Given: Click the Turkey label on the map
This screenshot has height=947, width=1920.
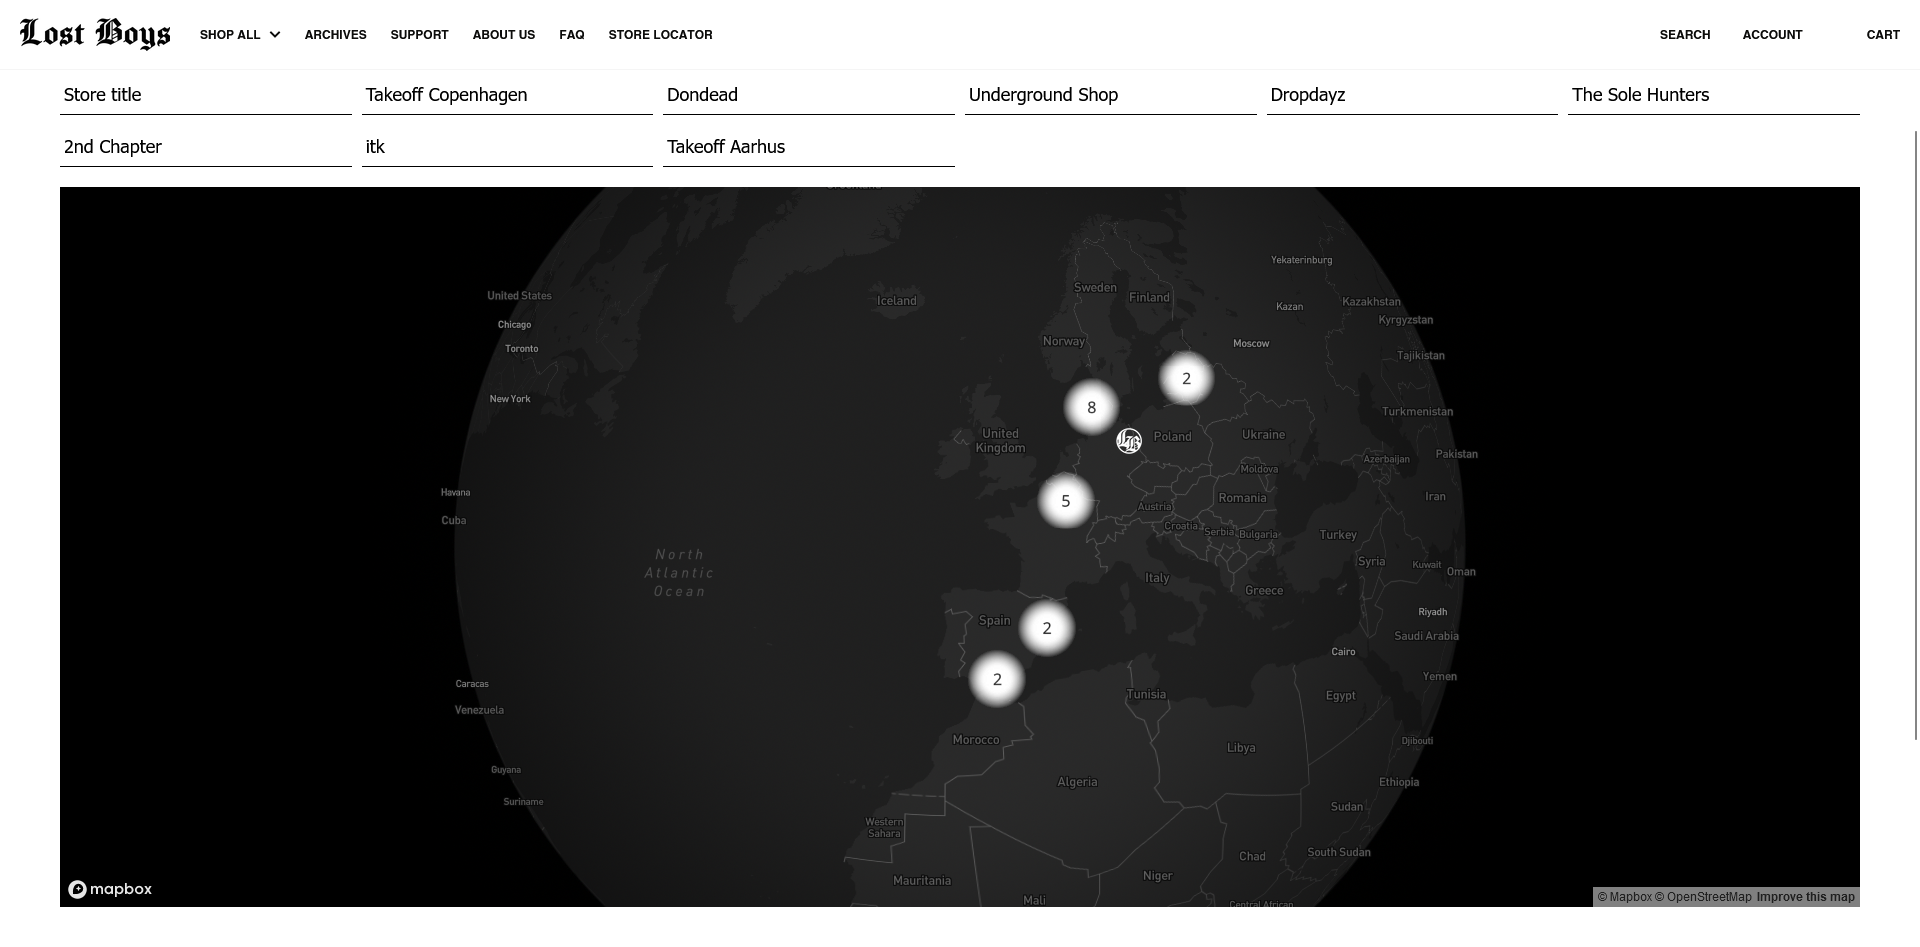Looking at the screenshot, I should pyautogui.click(x=1338, y=535).
